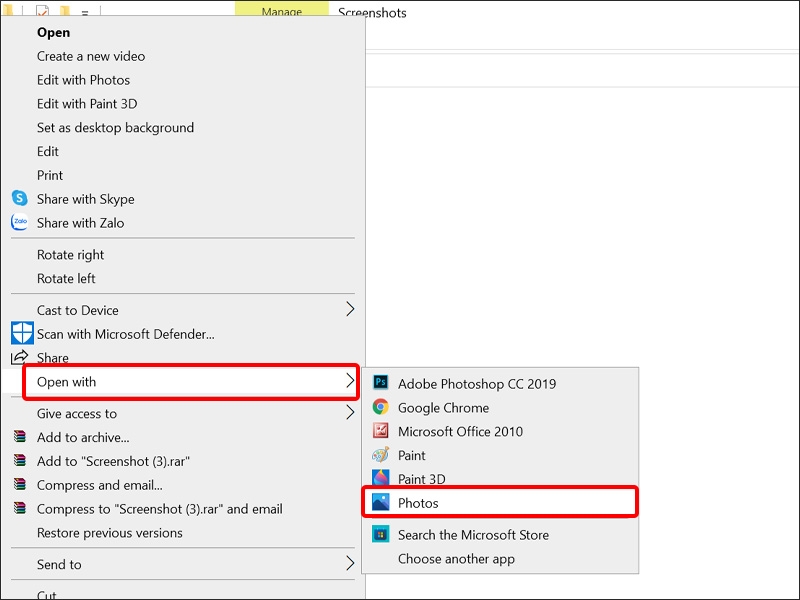800x600 pixels.
Task: Open with Paint 3D
Action: [421, 479]
